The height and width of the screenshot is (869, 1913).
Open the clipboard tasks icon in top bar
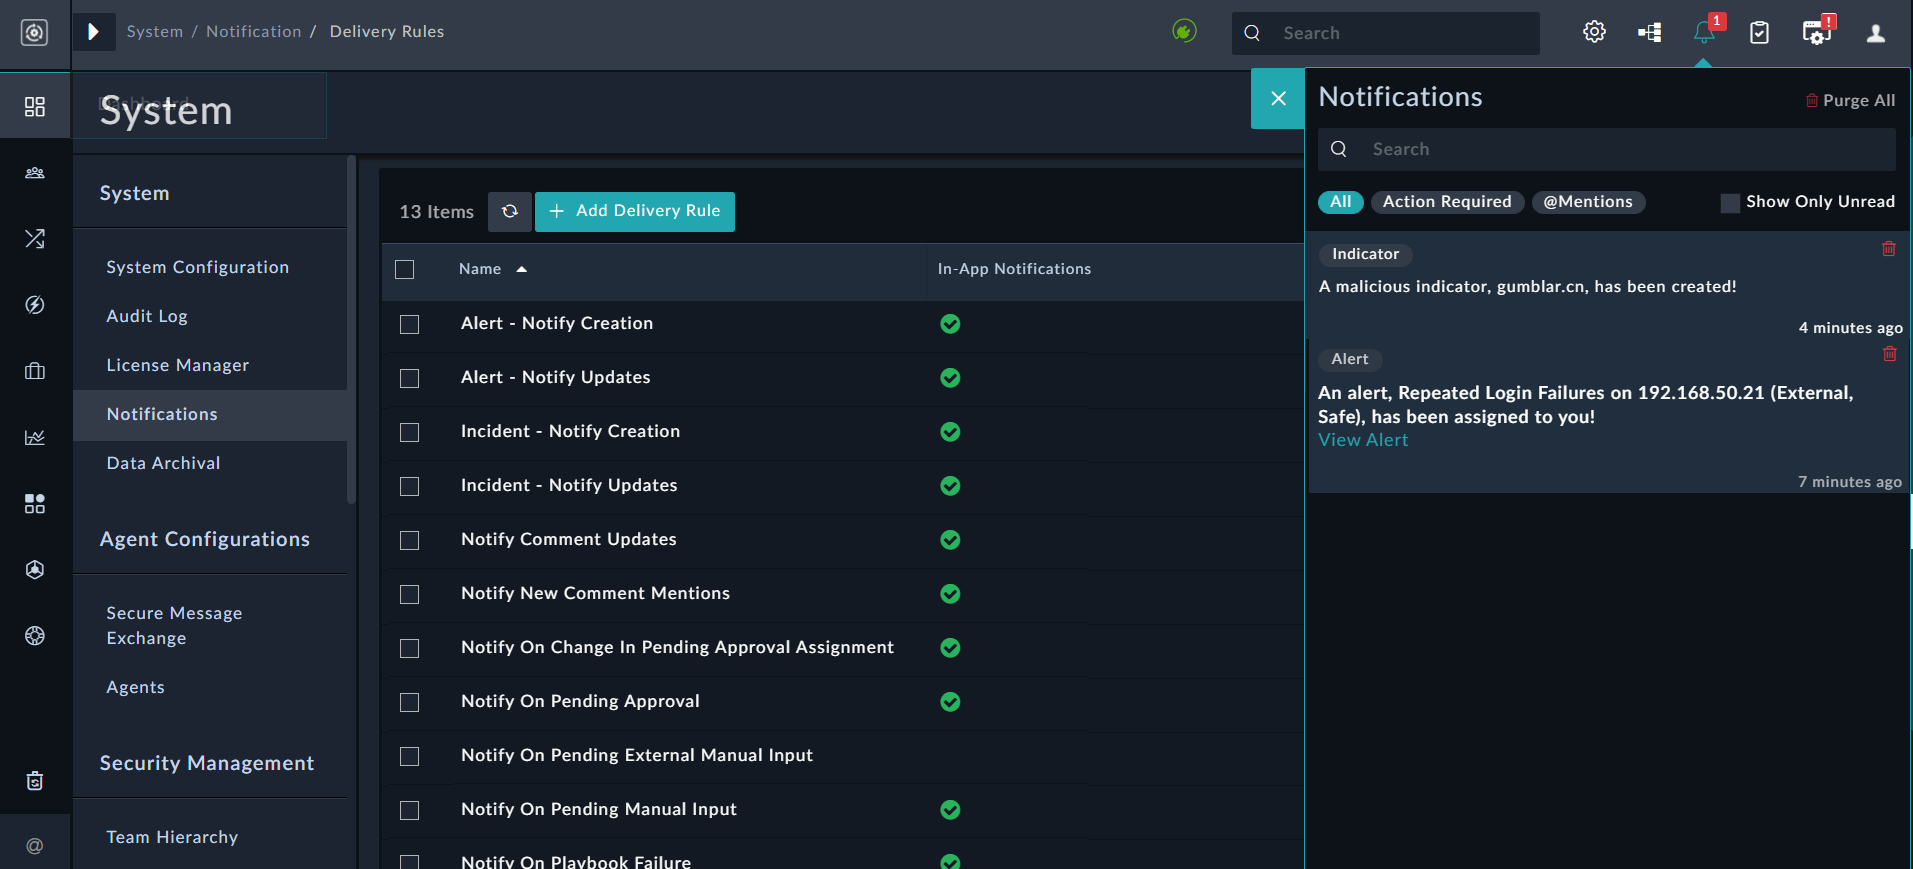pyautogui.click(x=1760, y=33)
